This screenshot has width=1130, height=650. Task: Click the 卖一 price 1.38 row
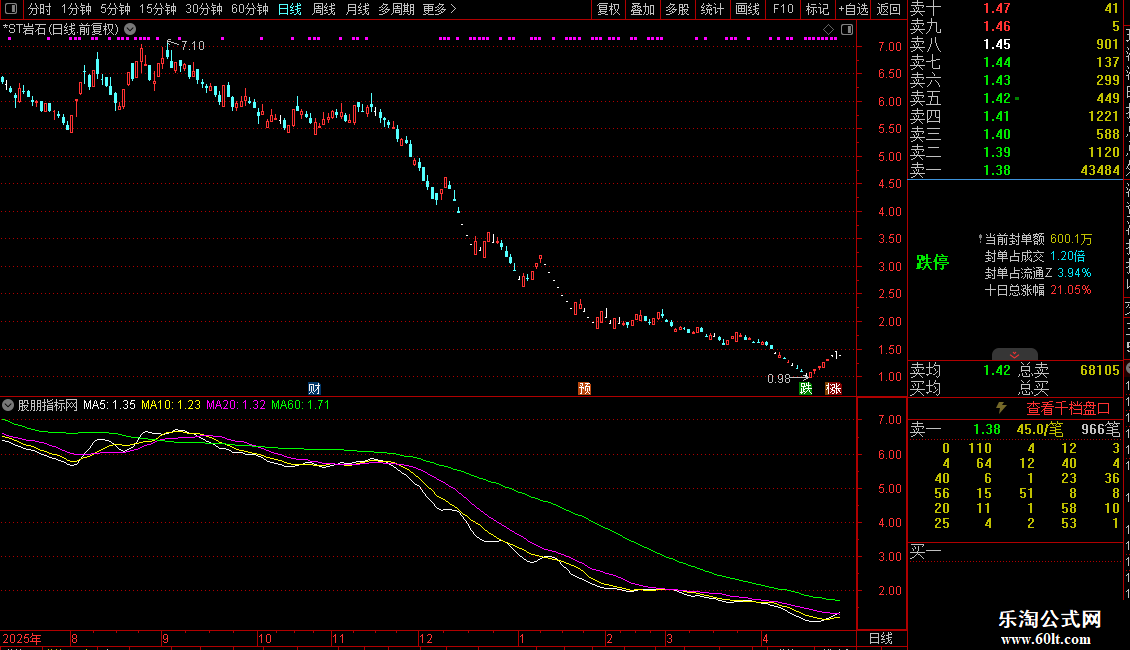[x=1015, y=170]
